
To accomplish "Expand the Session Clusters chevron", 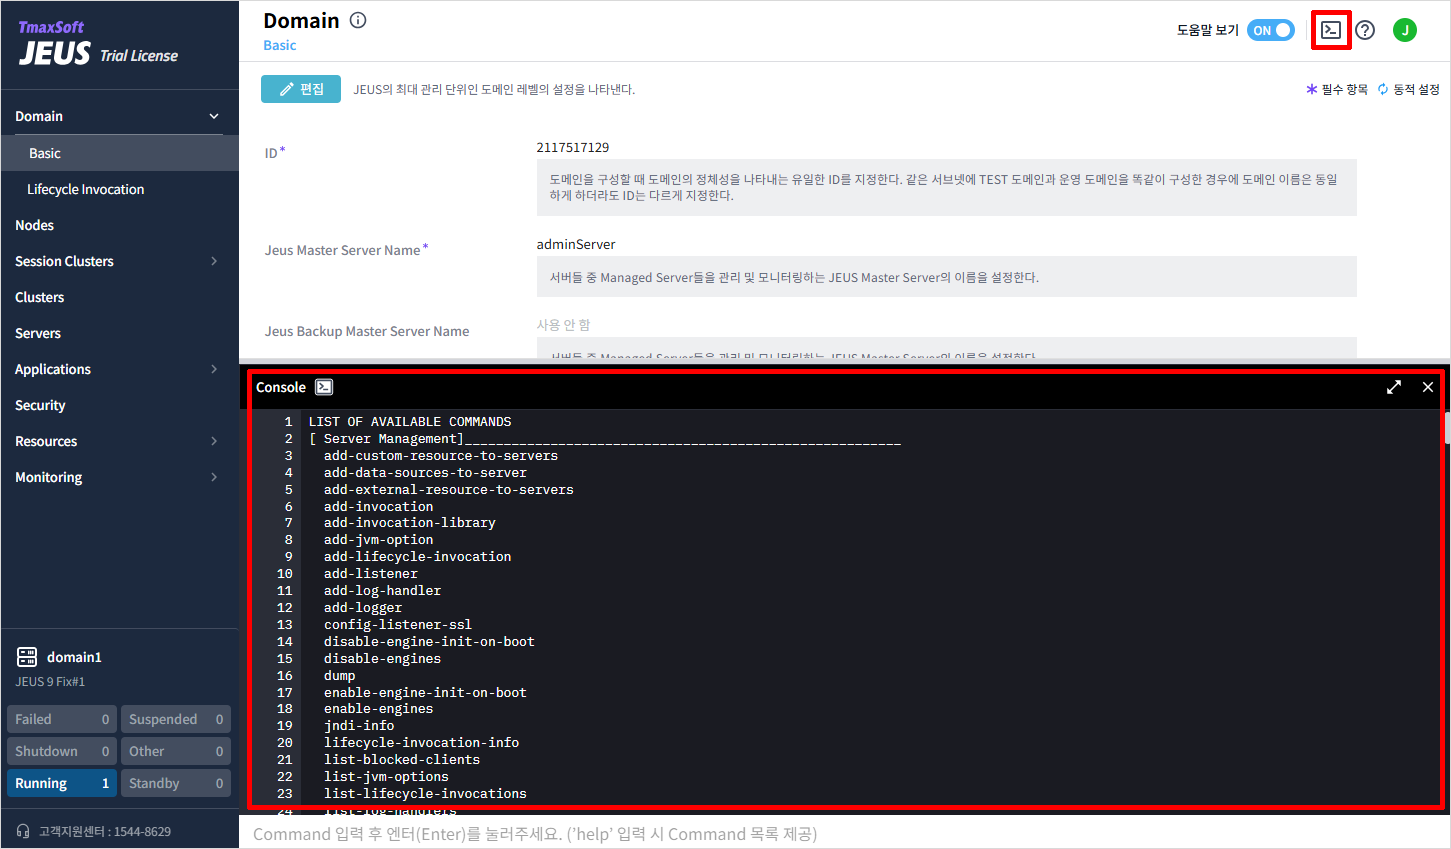I will click(x=214, y=261).
